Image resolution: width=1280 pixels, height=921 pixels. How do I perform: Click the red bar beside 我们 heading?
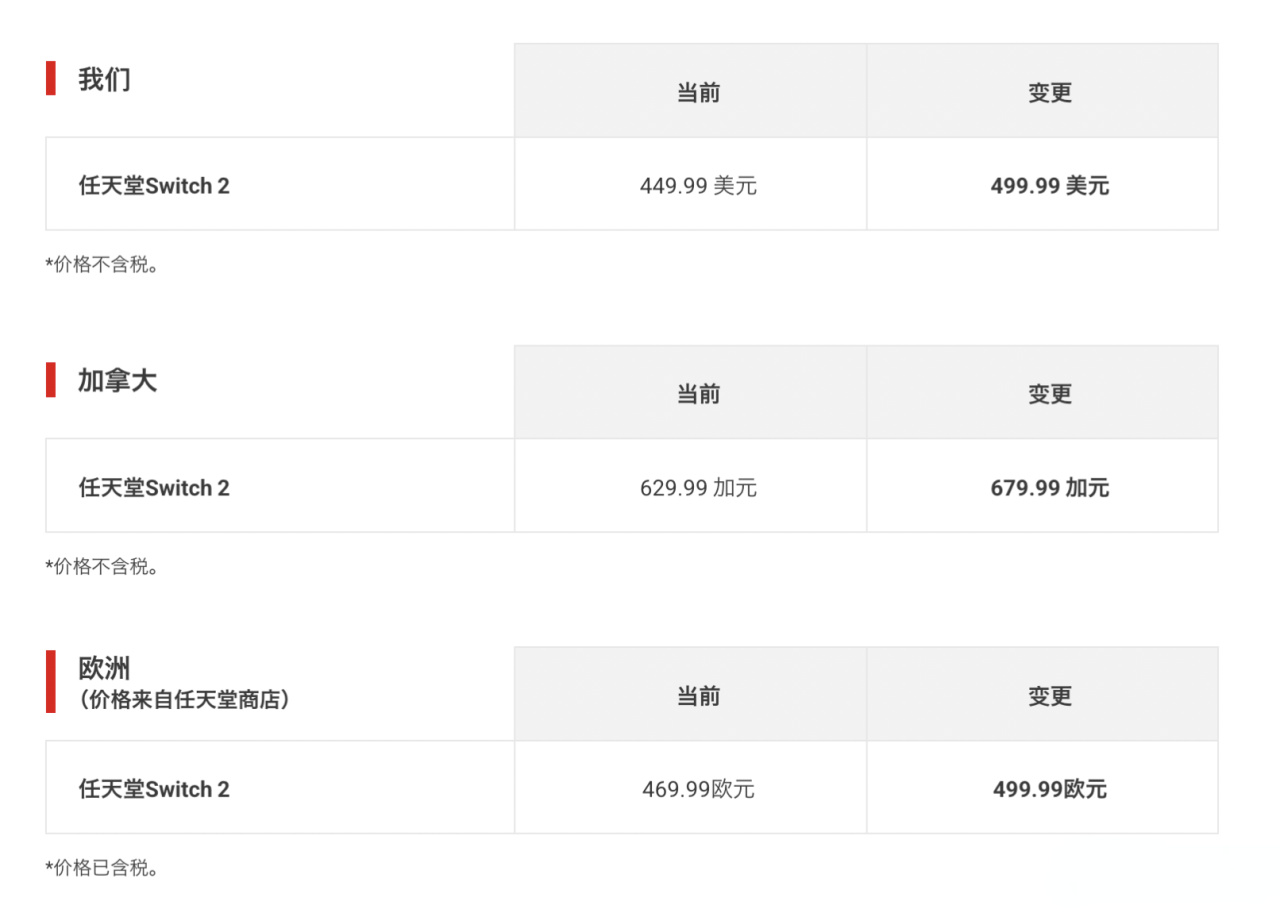click(x=50, y=78)
